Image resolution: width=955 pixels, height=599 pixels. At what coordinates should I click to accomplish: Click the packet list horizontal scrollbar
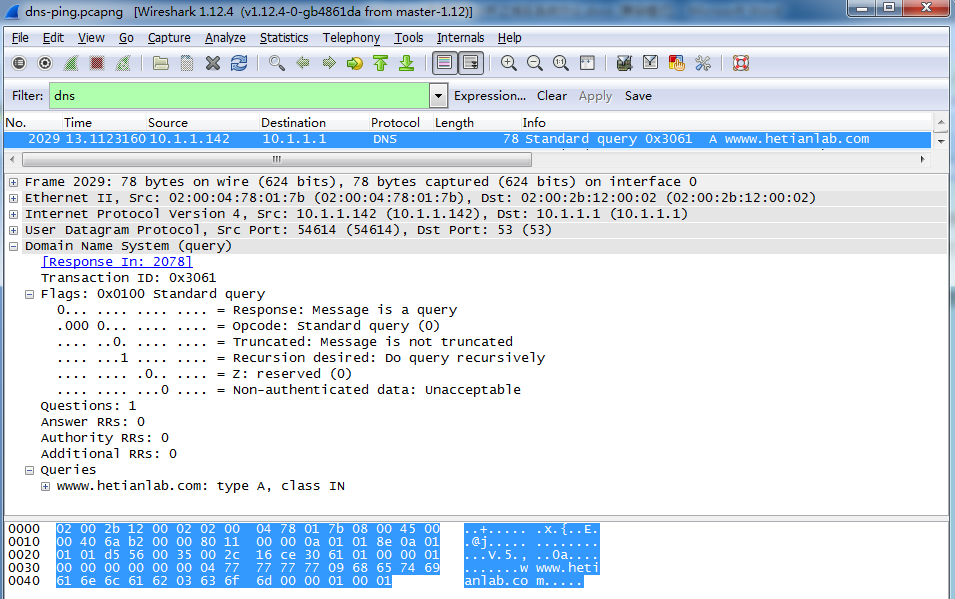pyautogui.click(x=277, y=160)
